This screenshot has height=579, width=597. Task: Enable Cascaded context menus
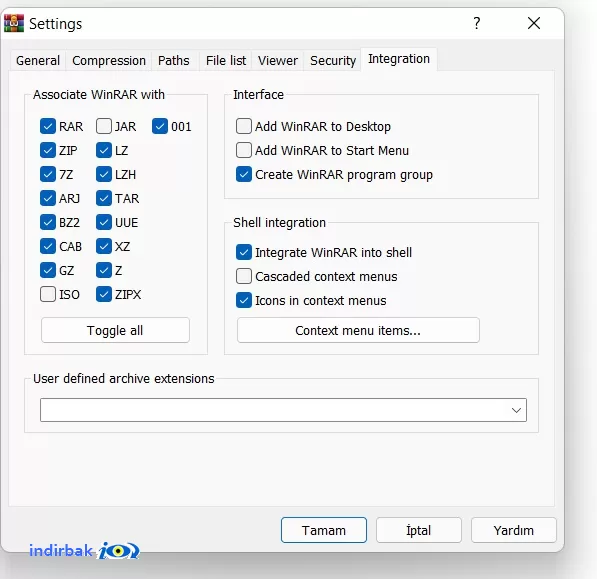click(244, 276)
